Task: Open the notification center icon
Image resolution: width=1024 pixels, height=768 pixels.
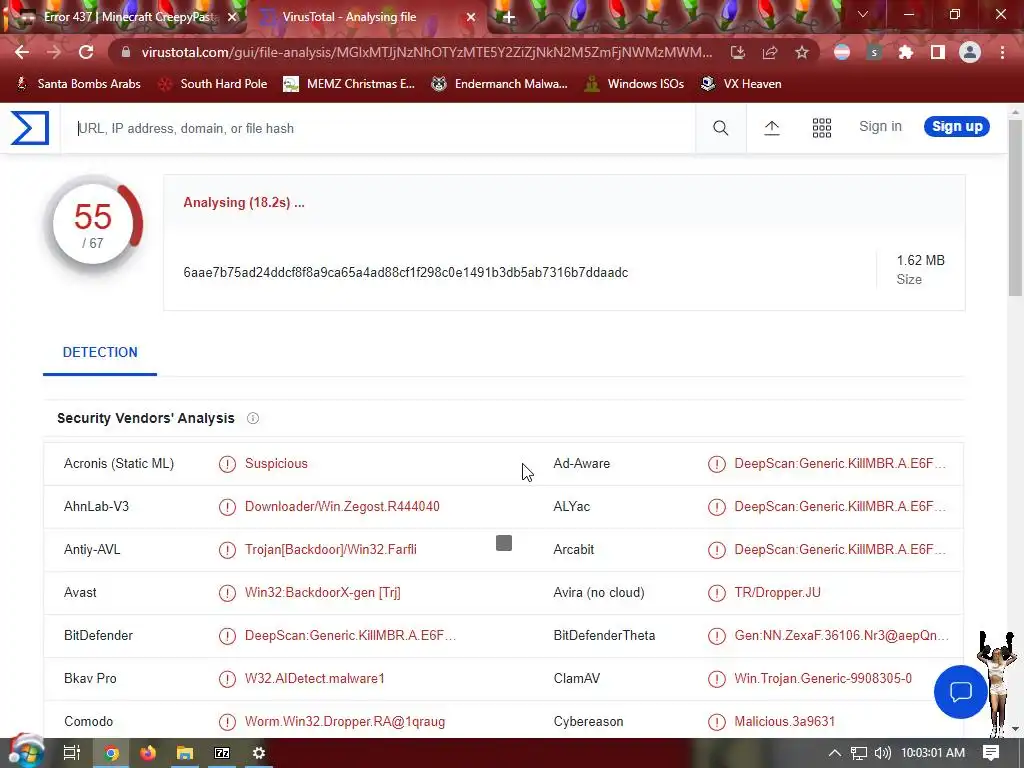Action: 991,753
